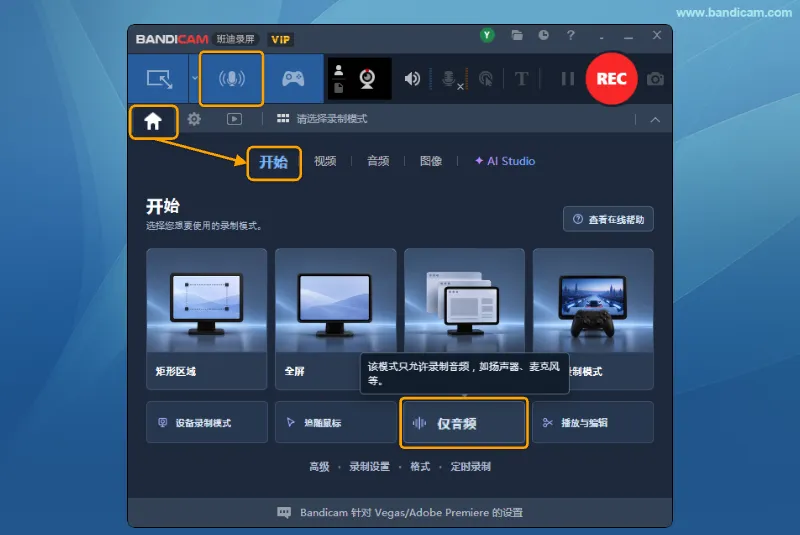This screenshot has height=535, width=800.
Task: Toggle the webcam overlay icon
Action: (367, 79)
